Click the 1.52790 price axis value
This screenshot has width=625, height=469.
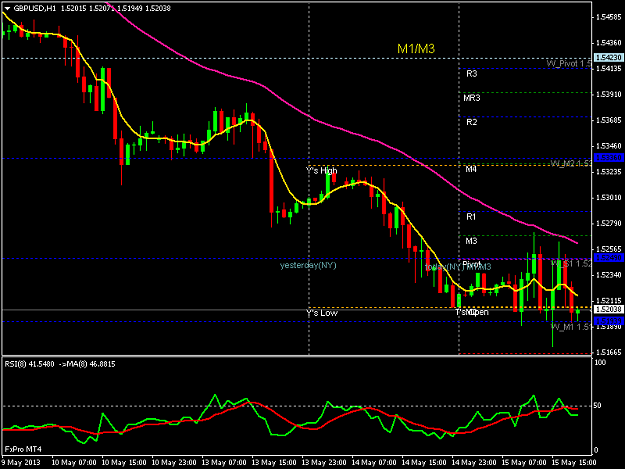[x=609, y=224]
